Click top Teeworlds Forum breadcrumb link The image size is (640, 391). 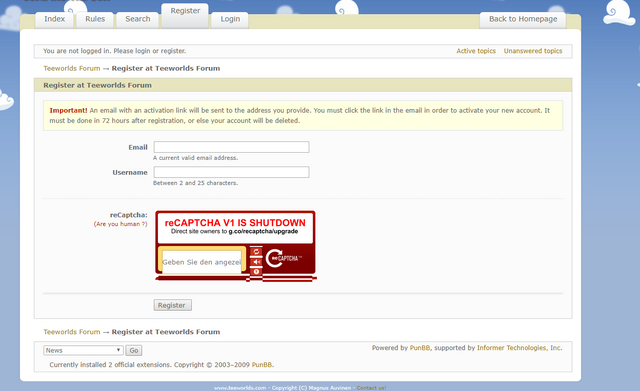click(x=72, y=69)
